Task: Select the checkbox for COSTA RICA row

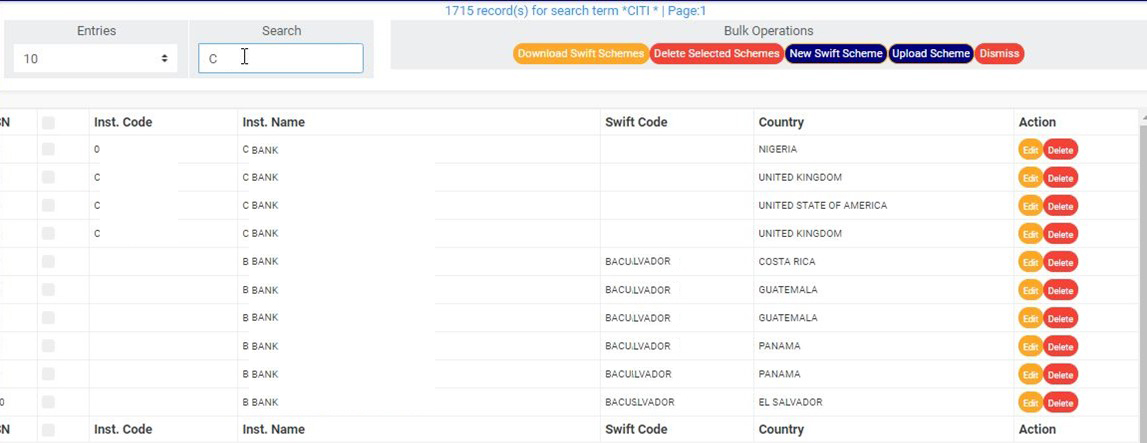Action: [48, 261]
